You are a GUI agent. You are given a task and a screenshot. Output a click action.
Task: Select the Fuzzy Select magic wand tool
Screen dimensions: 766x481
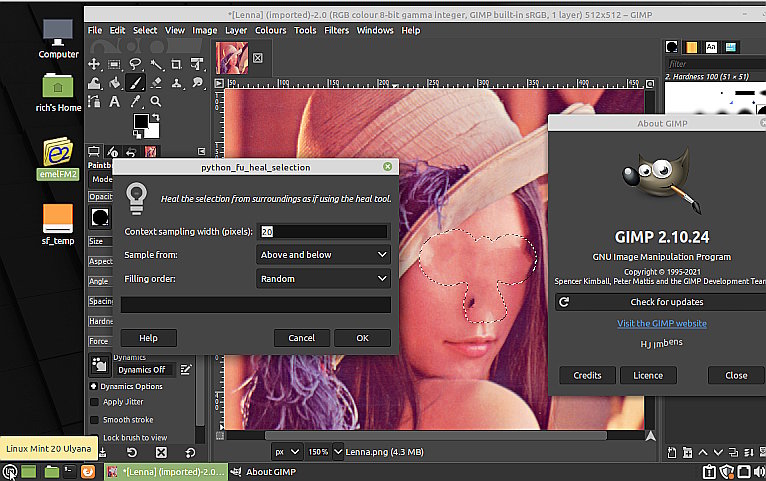[156, 64]
